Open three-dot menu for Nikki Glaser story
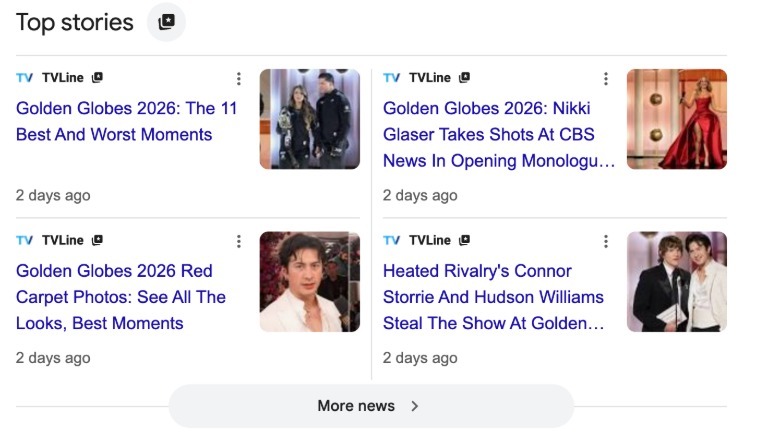Image resolution: width=780 pixels, height=438 pixels. point(605,78)
